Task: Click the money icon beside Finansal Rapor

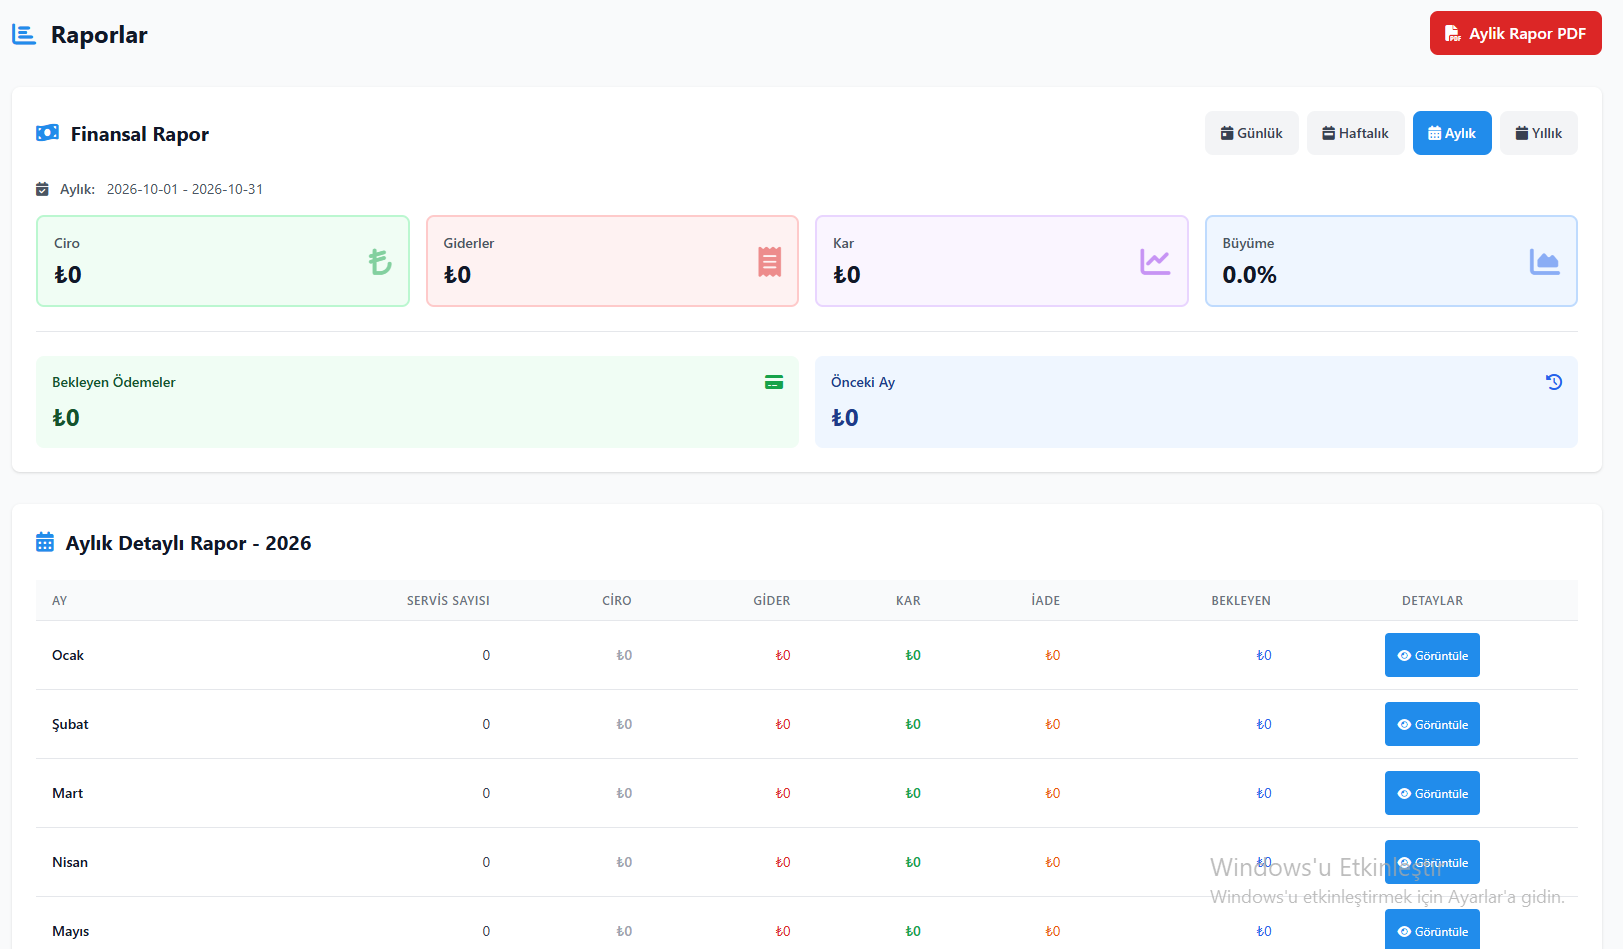Action: click(x=47, y=133)
